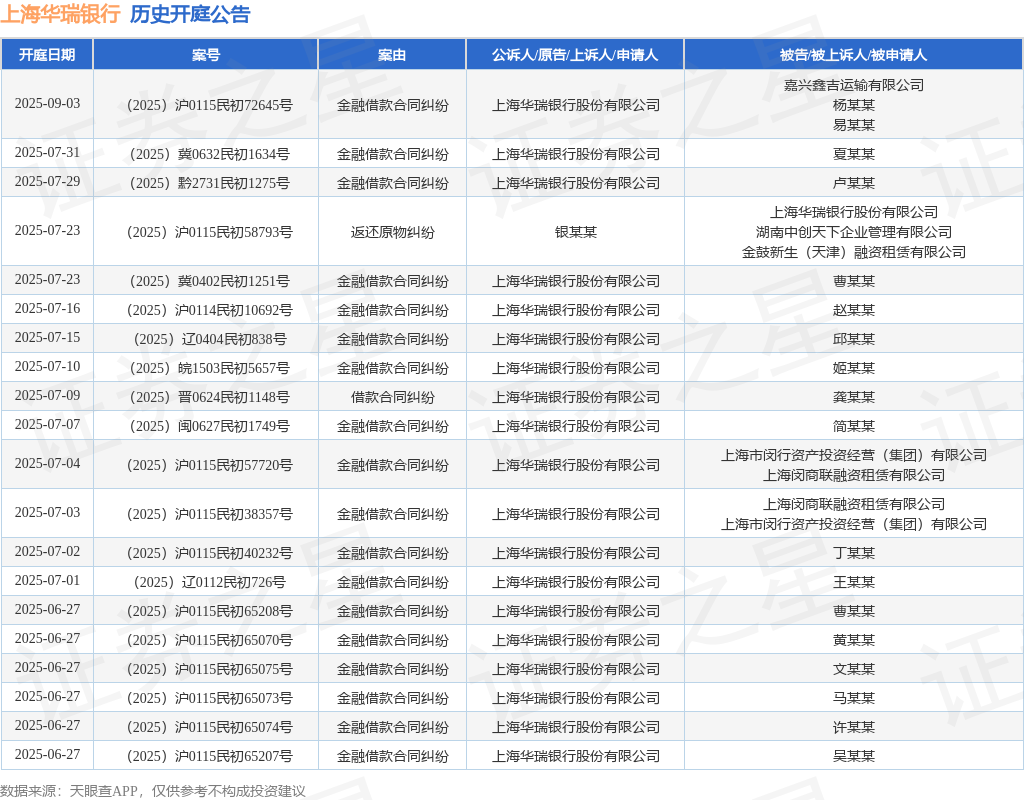Click defendant 夏某某

[854, 154]
